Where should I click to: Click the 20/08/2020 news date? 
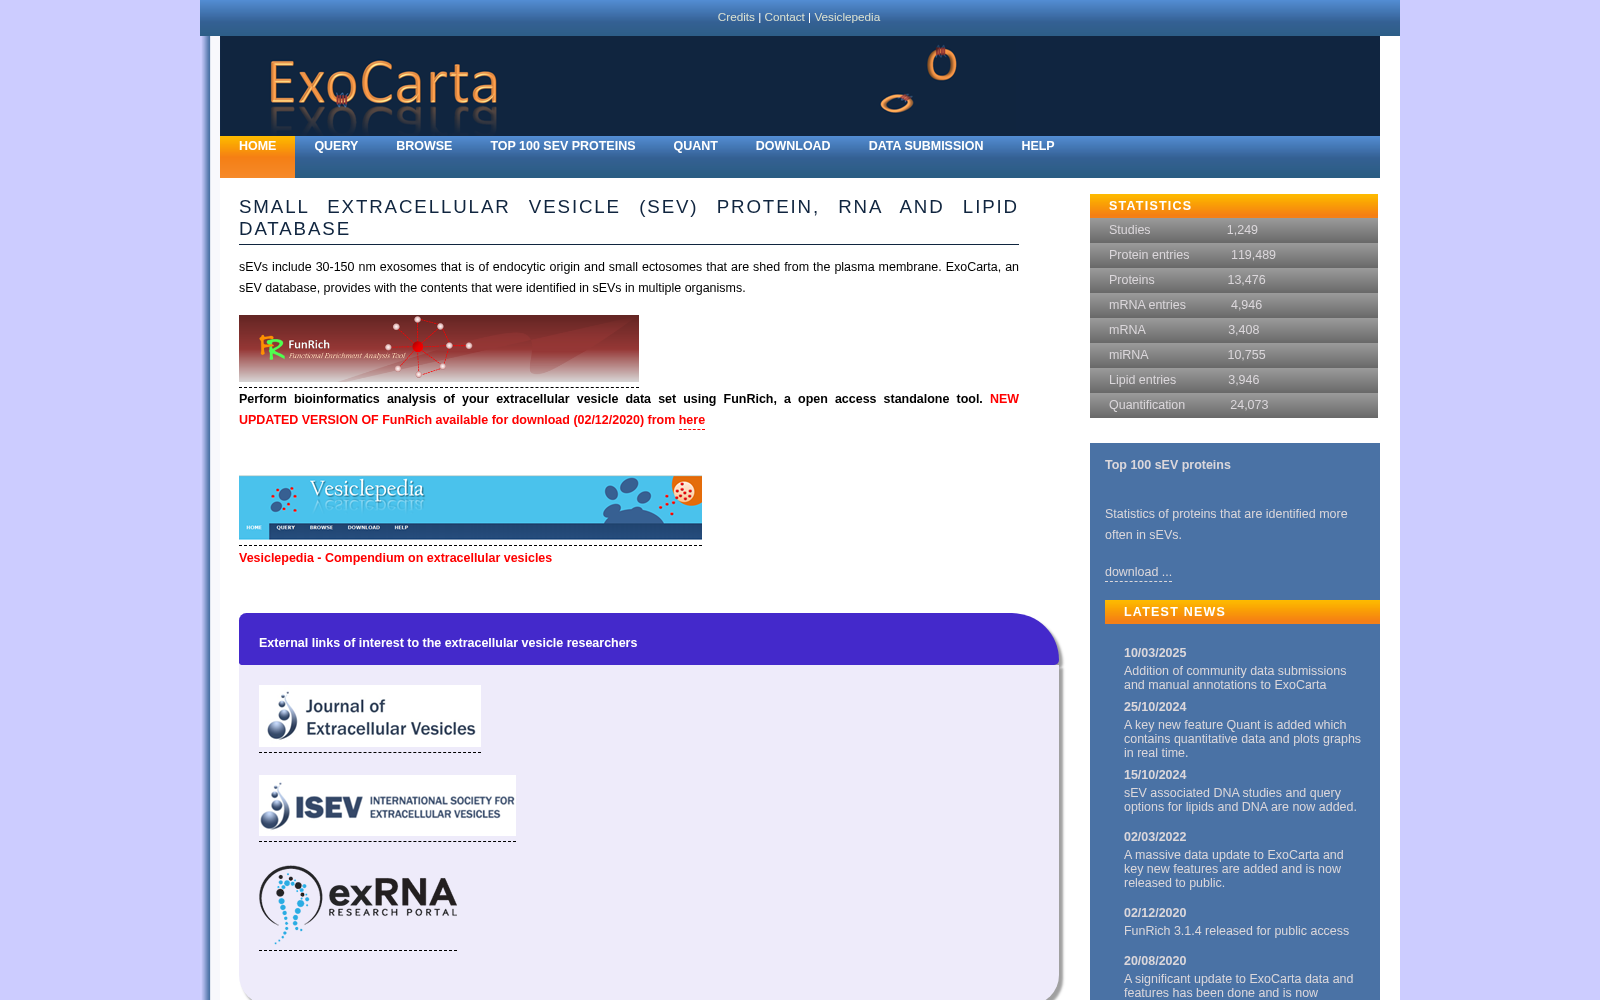1155,961
